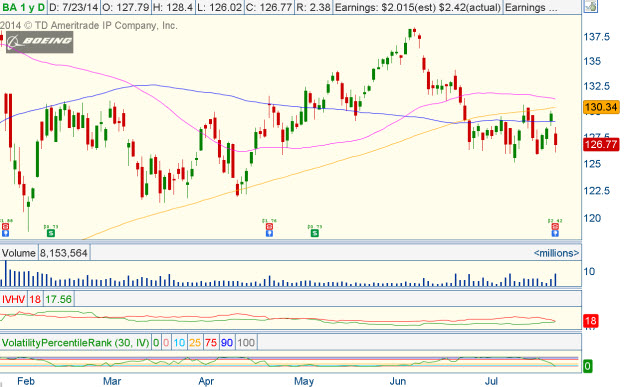This screenshot has height=387, width=625.
Task: Click the truncated 'Earnings ...' header field
Action: [531, 8]
